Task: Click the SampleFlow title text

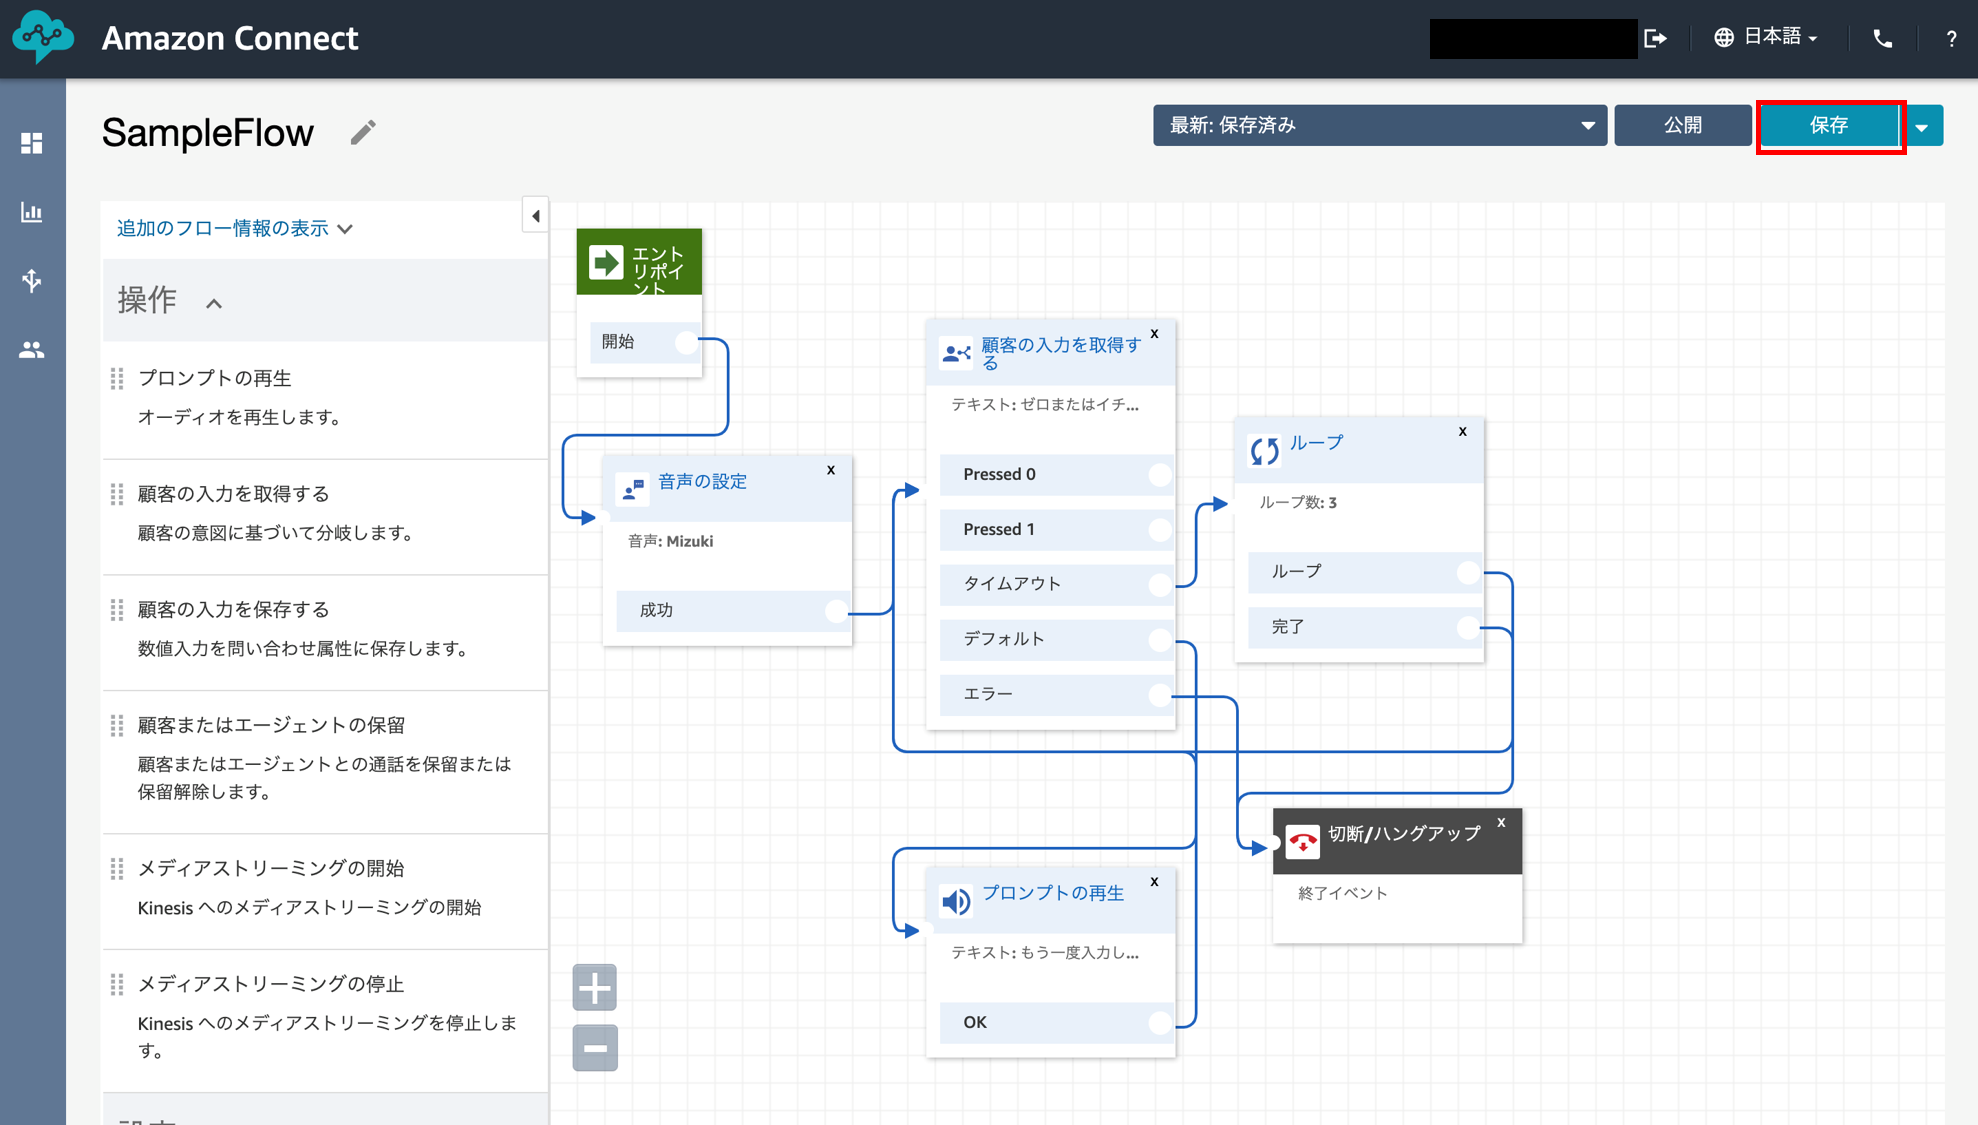Action: (x=208, y=132)
